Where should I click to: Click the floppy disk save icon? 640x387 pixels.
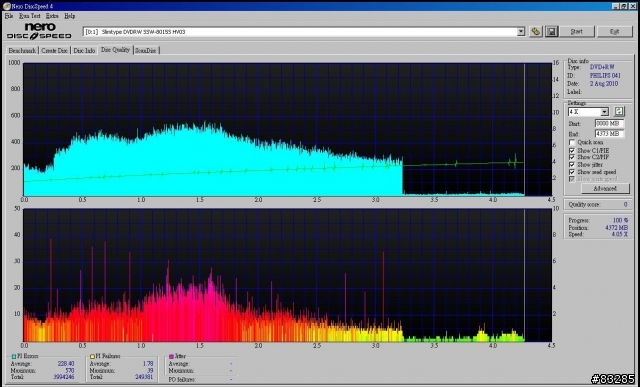tap(551, 31)
